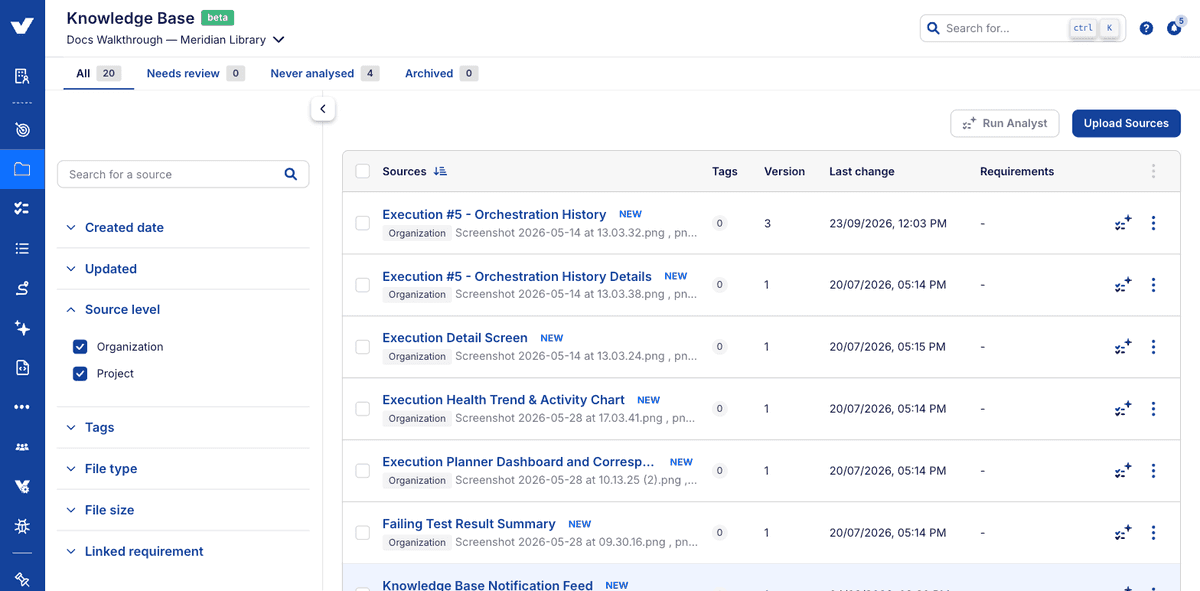Open the Execution Health Trend & Activity Chart source
Screen dimensions: 1200x591
pos(503,400)
